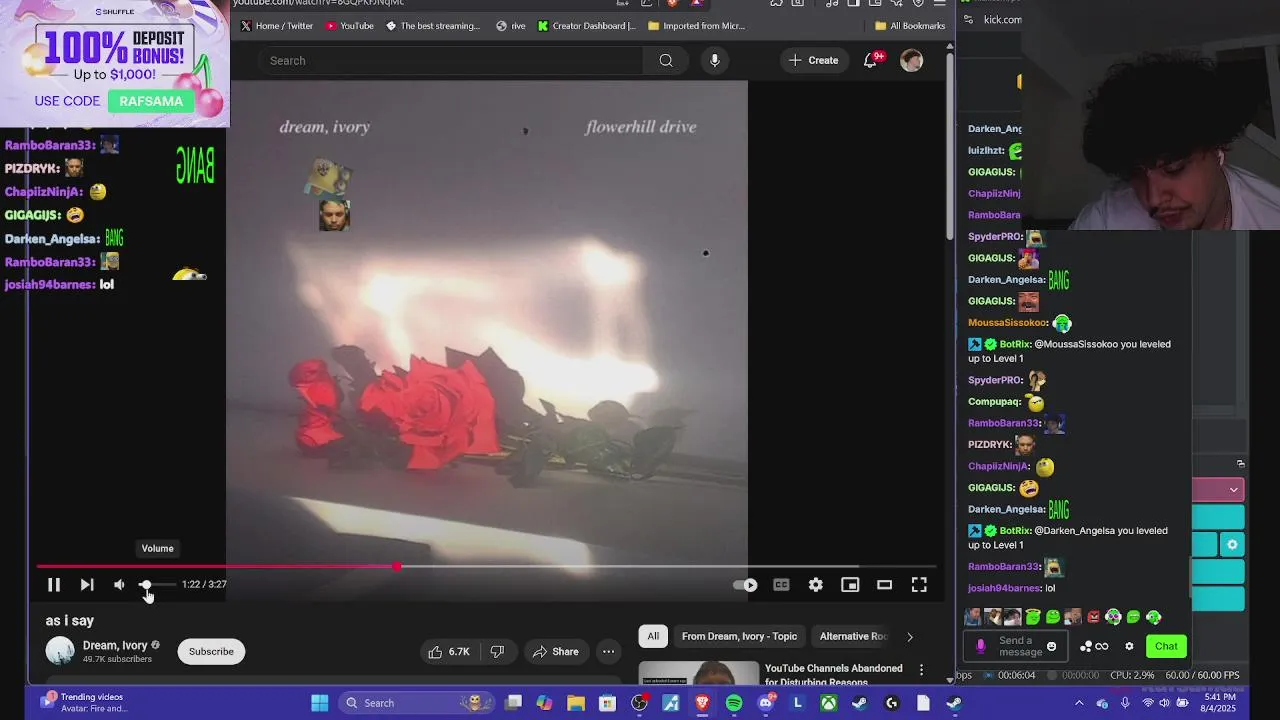Click the taskbar Search box

pos(416,703)
